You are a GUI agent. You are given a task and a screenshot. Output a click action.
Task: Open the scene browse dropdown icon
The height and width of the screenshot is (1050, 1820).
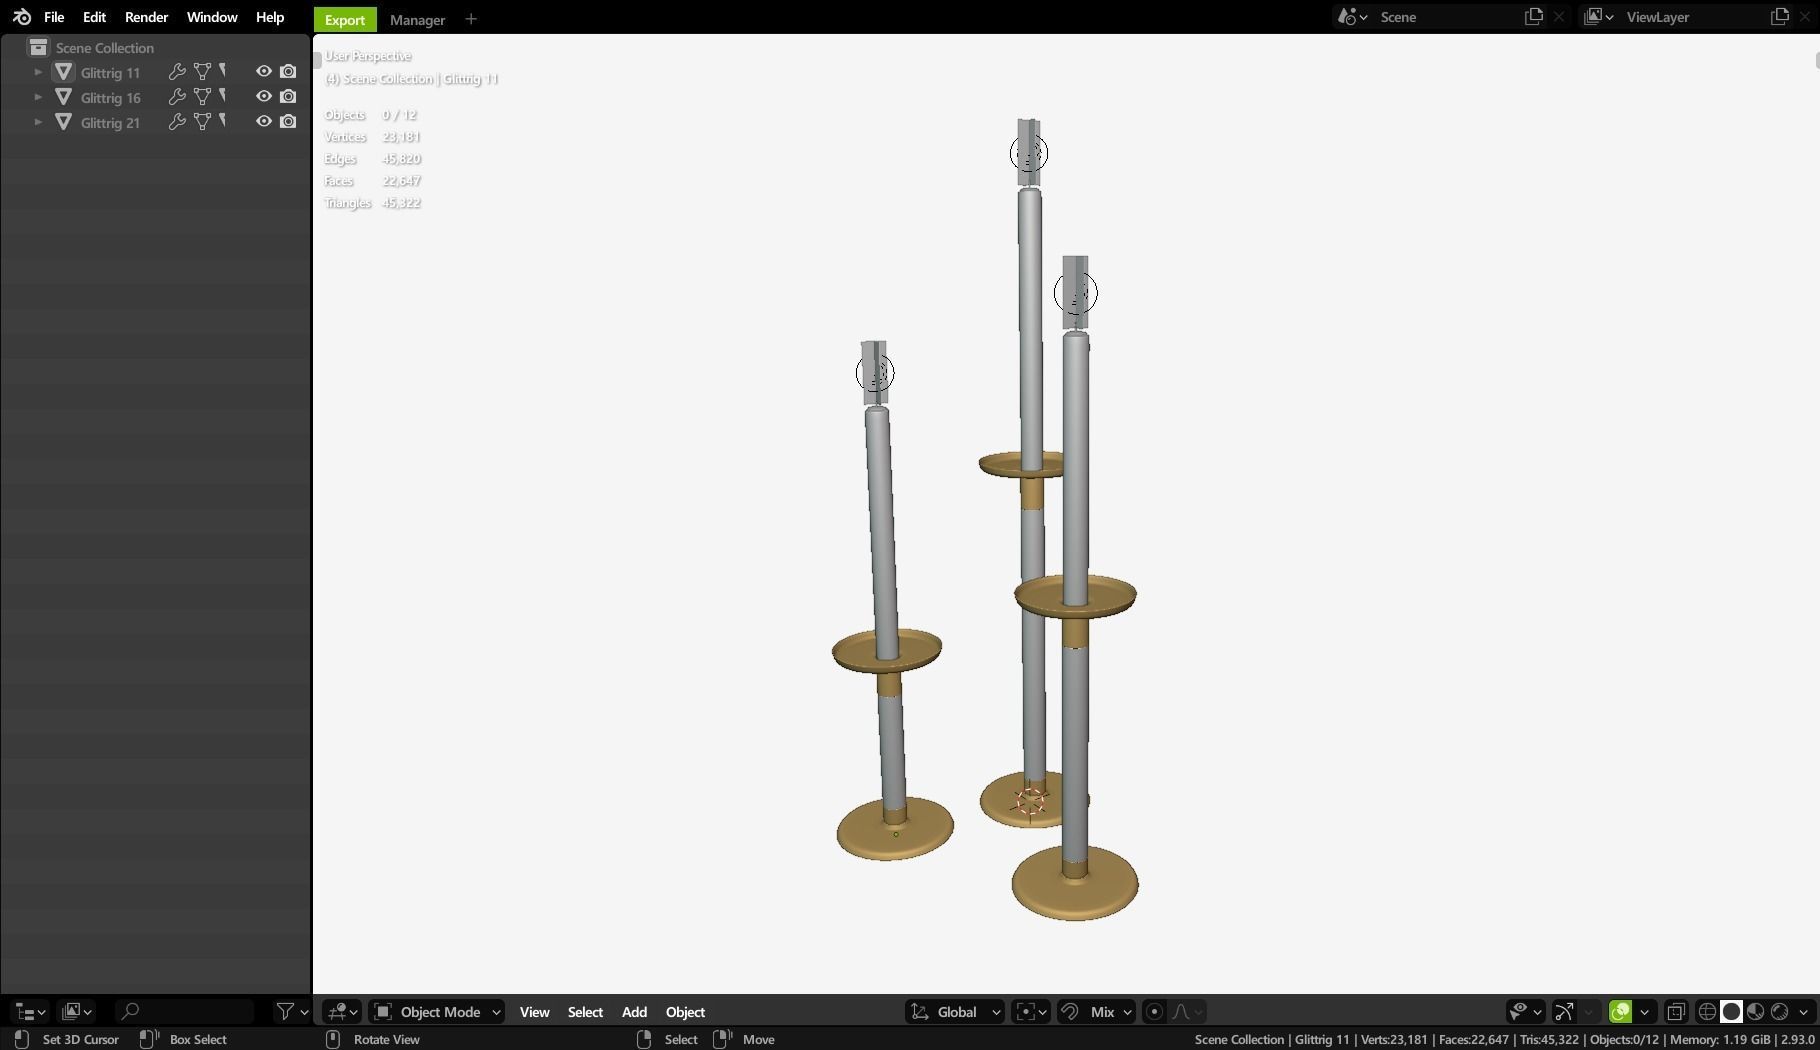tap(1352, 17)
